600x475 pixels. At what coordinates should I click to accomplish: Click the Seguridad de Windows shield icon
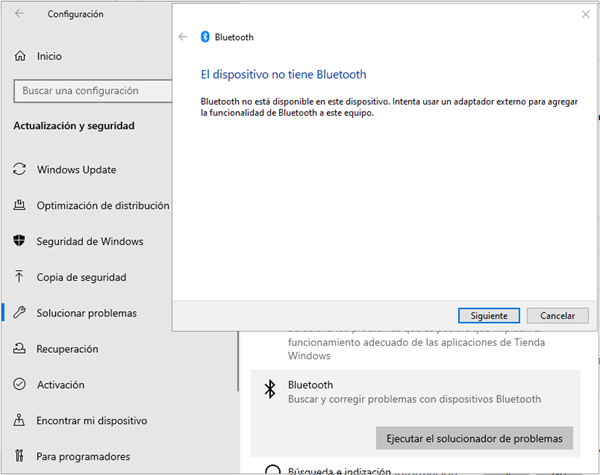click(x=19, y=241)
